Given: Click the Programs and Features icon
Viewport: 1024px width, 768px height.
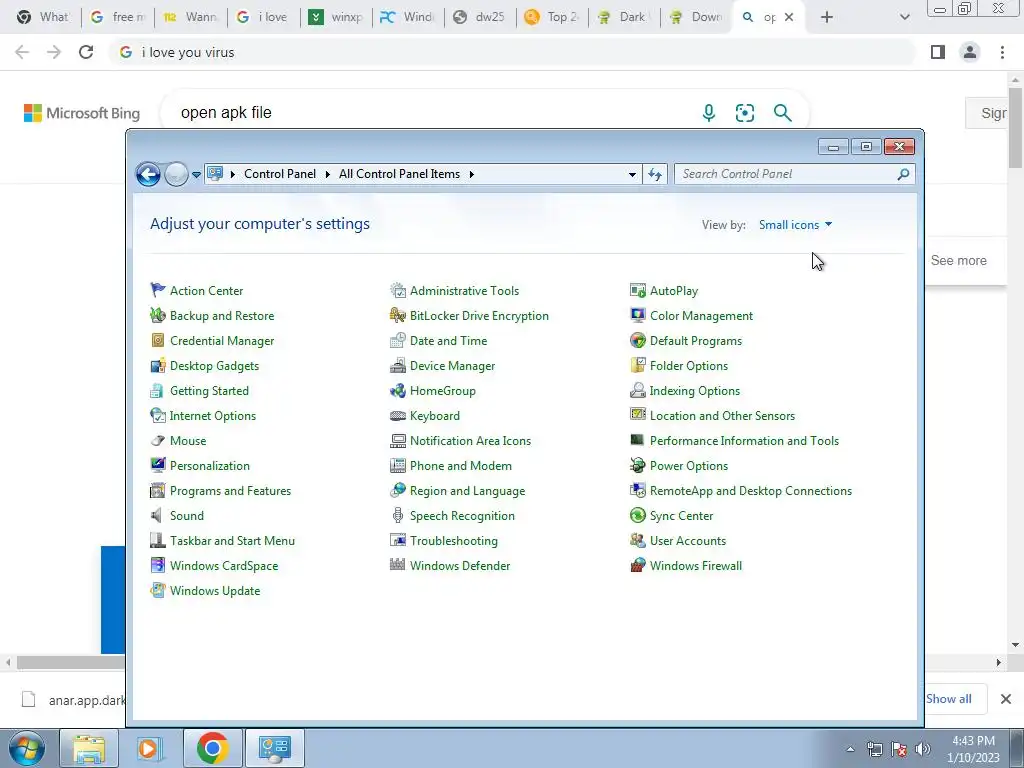Looking at the screenshot, I should tap(157, 490).
